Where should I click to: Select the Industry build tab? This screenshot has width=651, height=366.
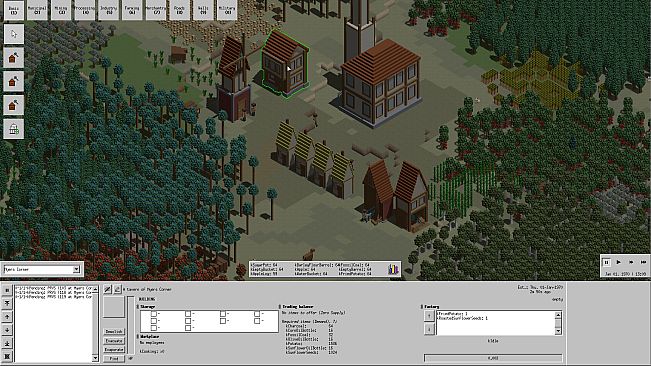[x=109, y=10]
